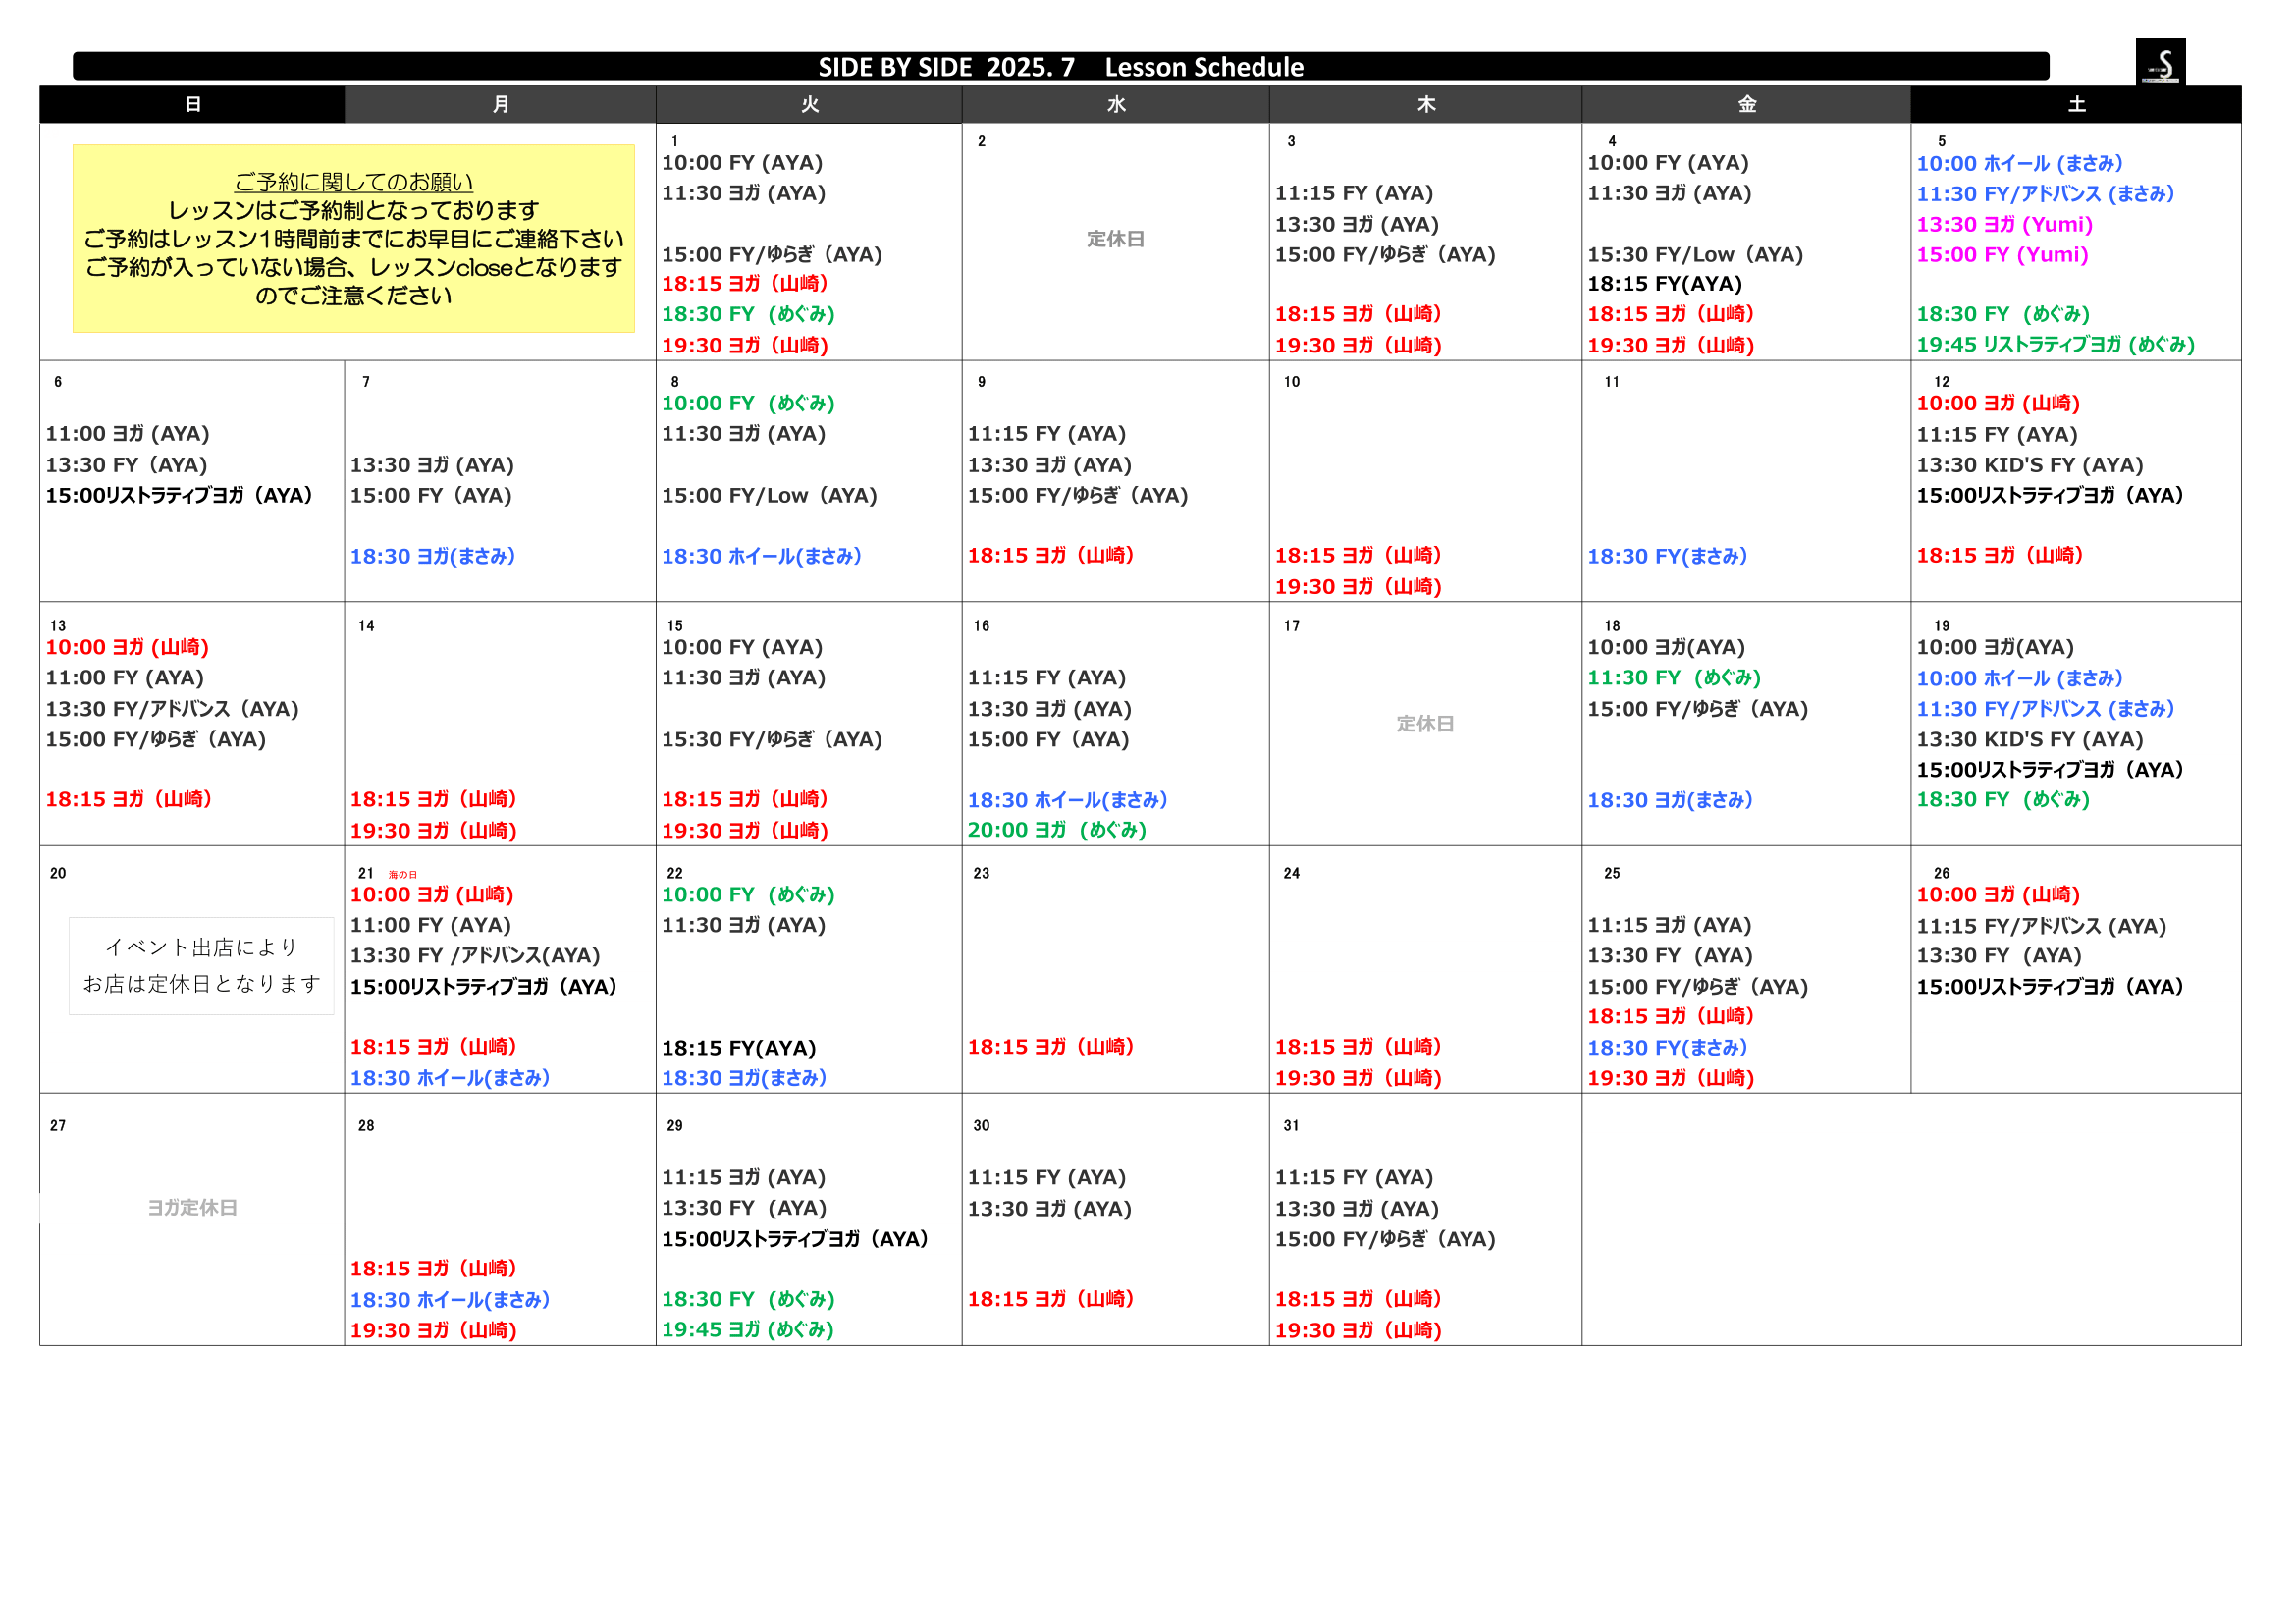Click the heading 'ご予約に関してのお願い'
This screenshot has height=1624, width=2296.
[354, 182]
